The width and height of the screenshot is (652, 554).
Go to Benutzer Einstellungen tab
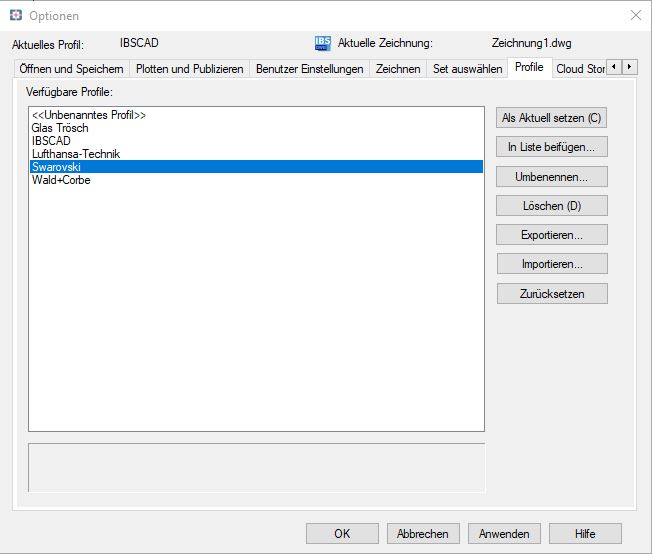[310, 69]
